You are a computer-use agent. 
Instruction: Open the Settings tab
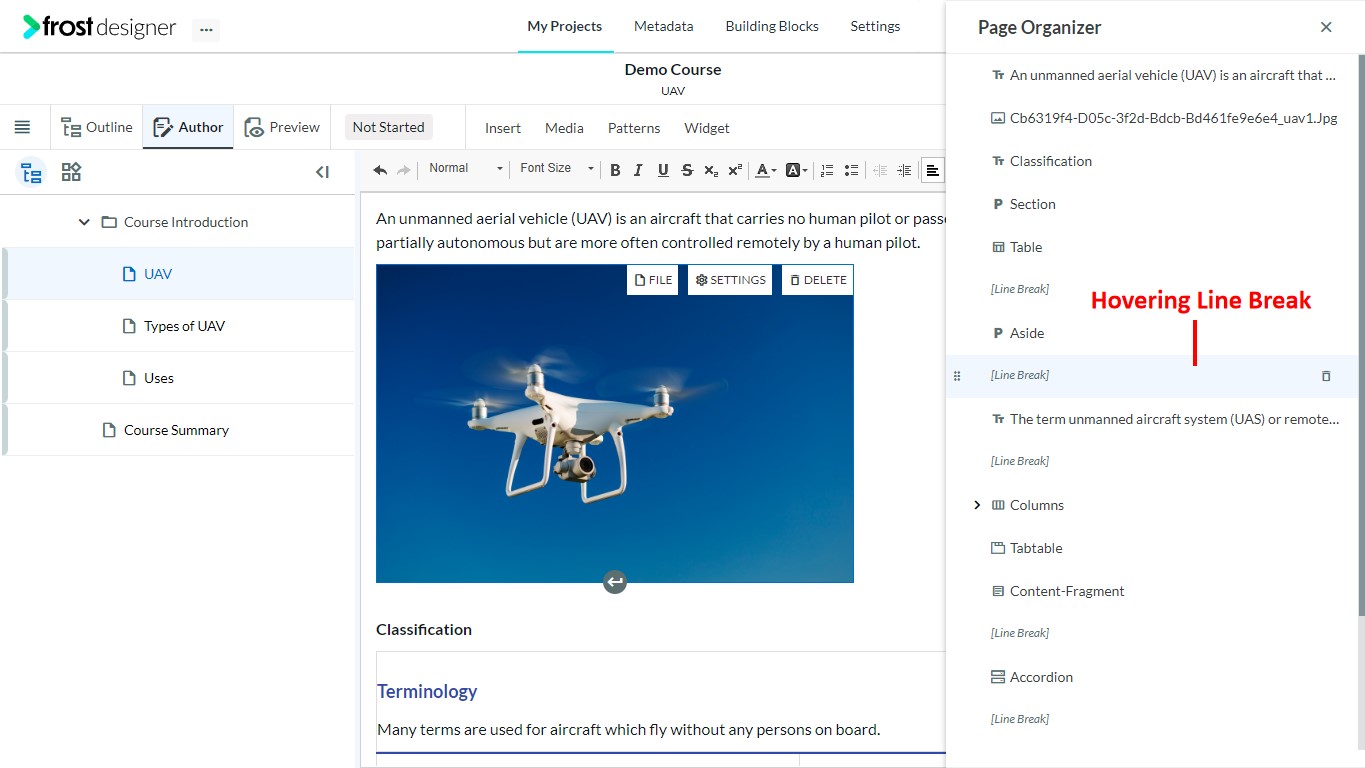(x=875, y=26)
